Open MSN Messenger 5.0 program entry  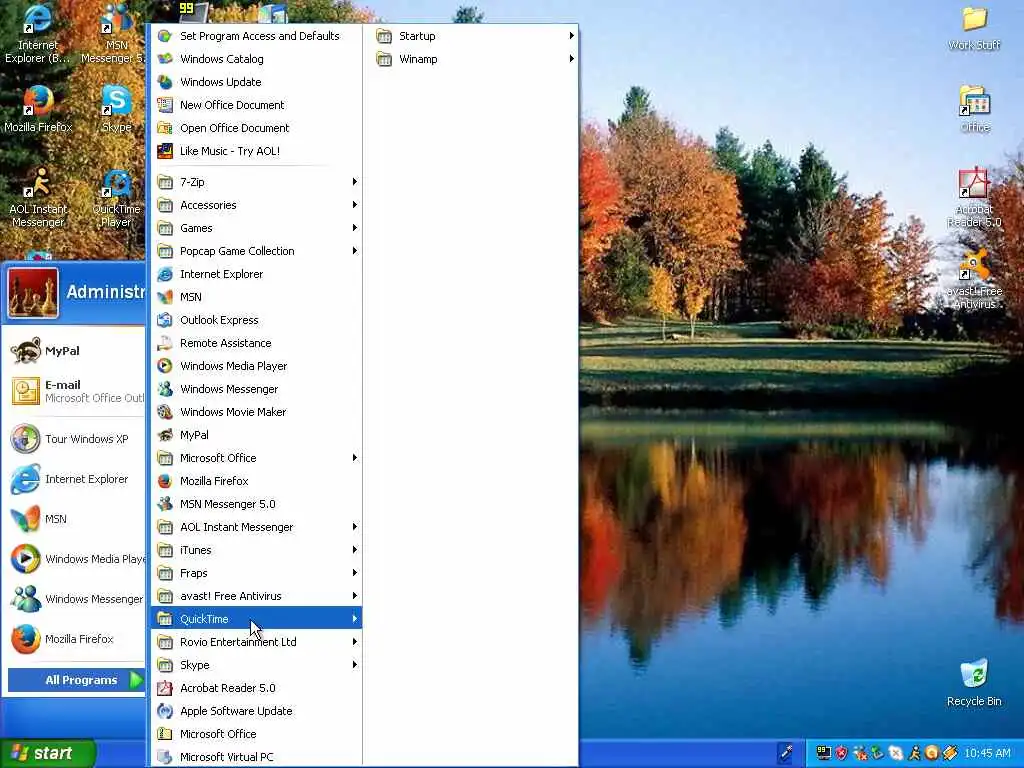[256, 504]
